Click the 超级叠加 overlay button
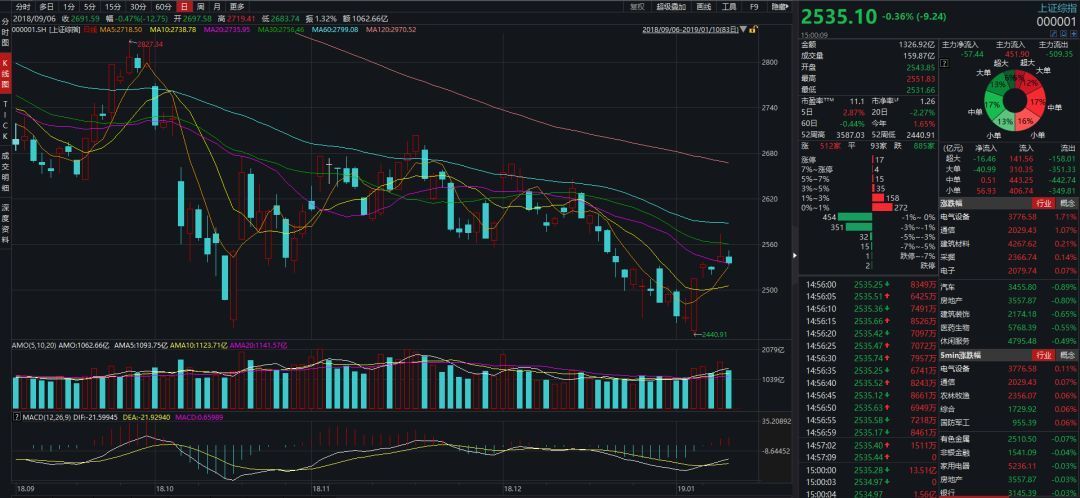This screenshot has height=498, width=1080. click(670, 6)
